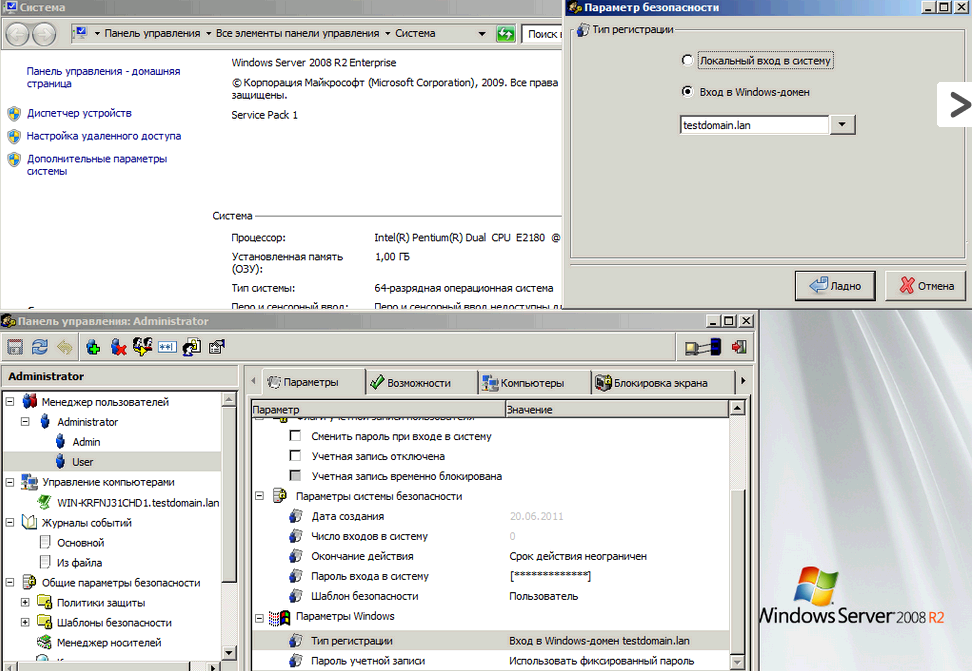The image size is (973, 672).
Task: Click the save floppy disk toolbar icon
Action: 15,347
